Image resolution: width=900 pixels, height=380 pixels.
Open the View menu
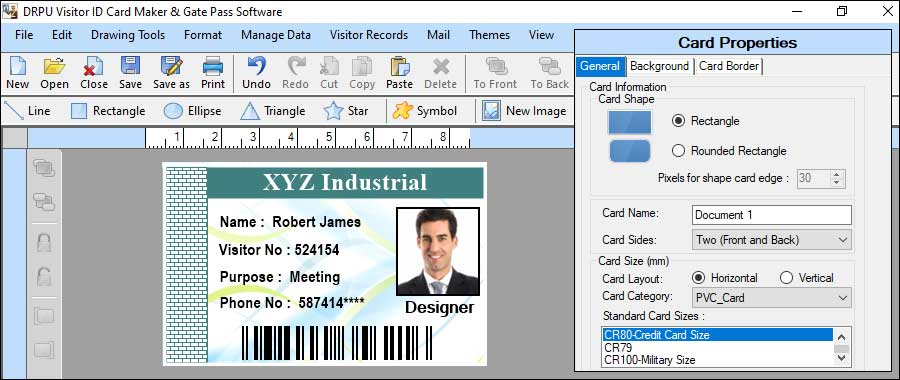[x=541, y=35]
